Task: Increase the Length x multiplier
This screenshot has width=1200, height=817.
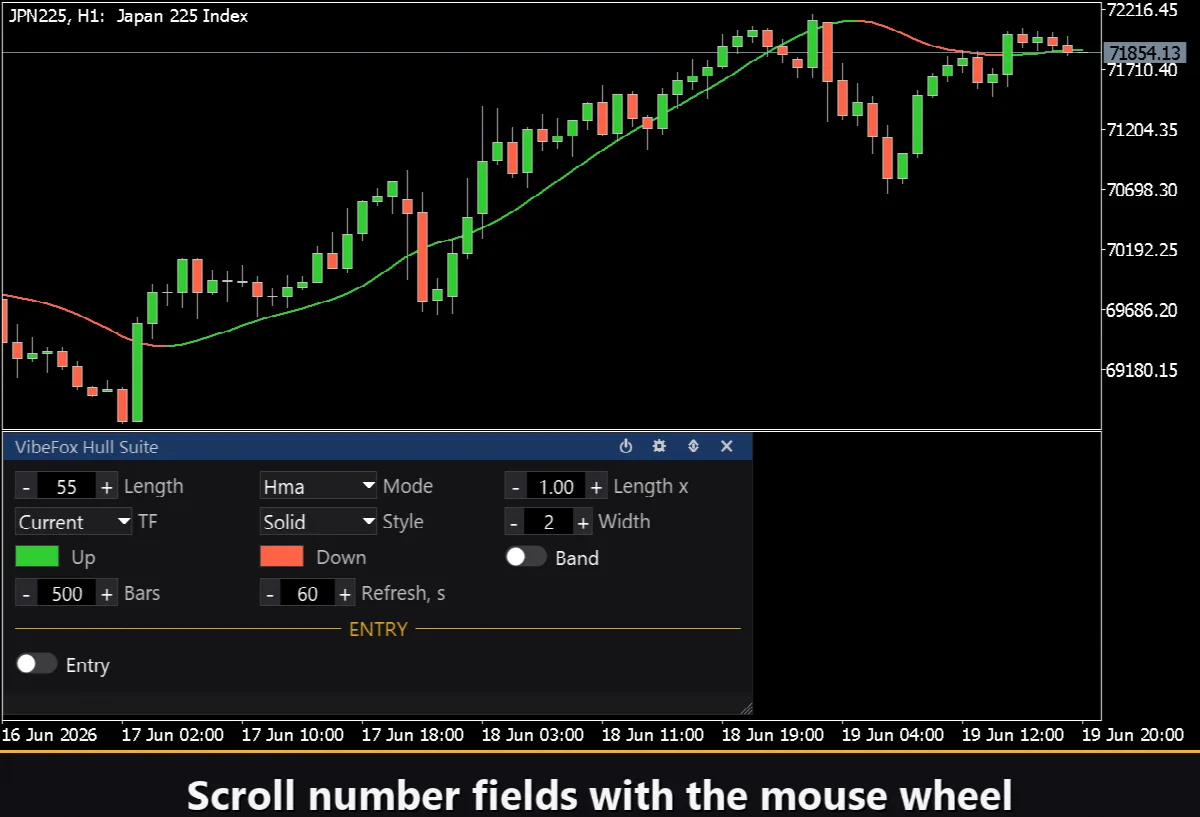Action: (596, 487)
